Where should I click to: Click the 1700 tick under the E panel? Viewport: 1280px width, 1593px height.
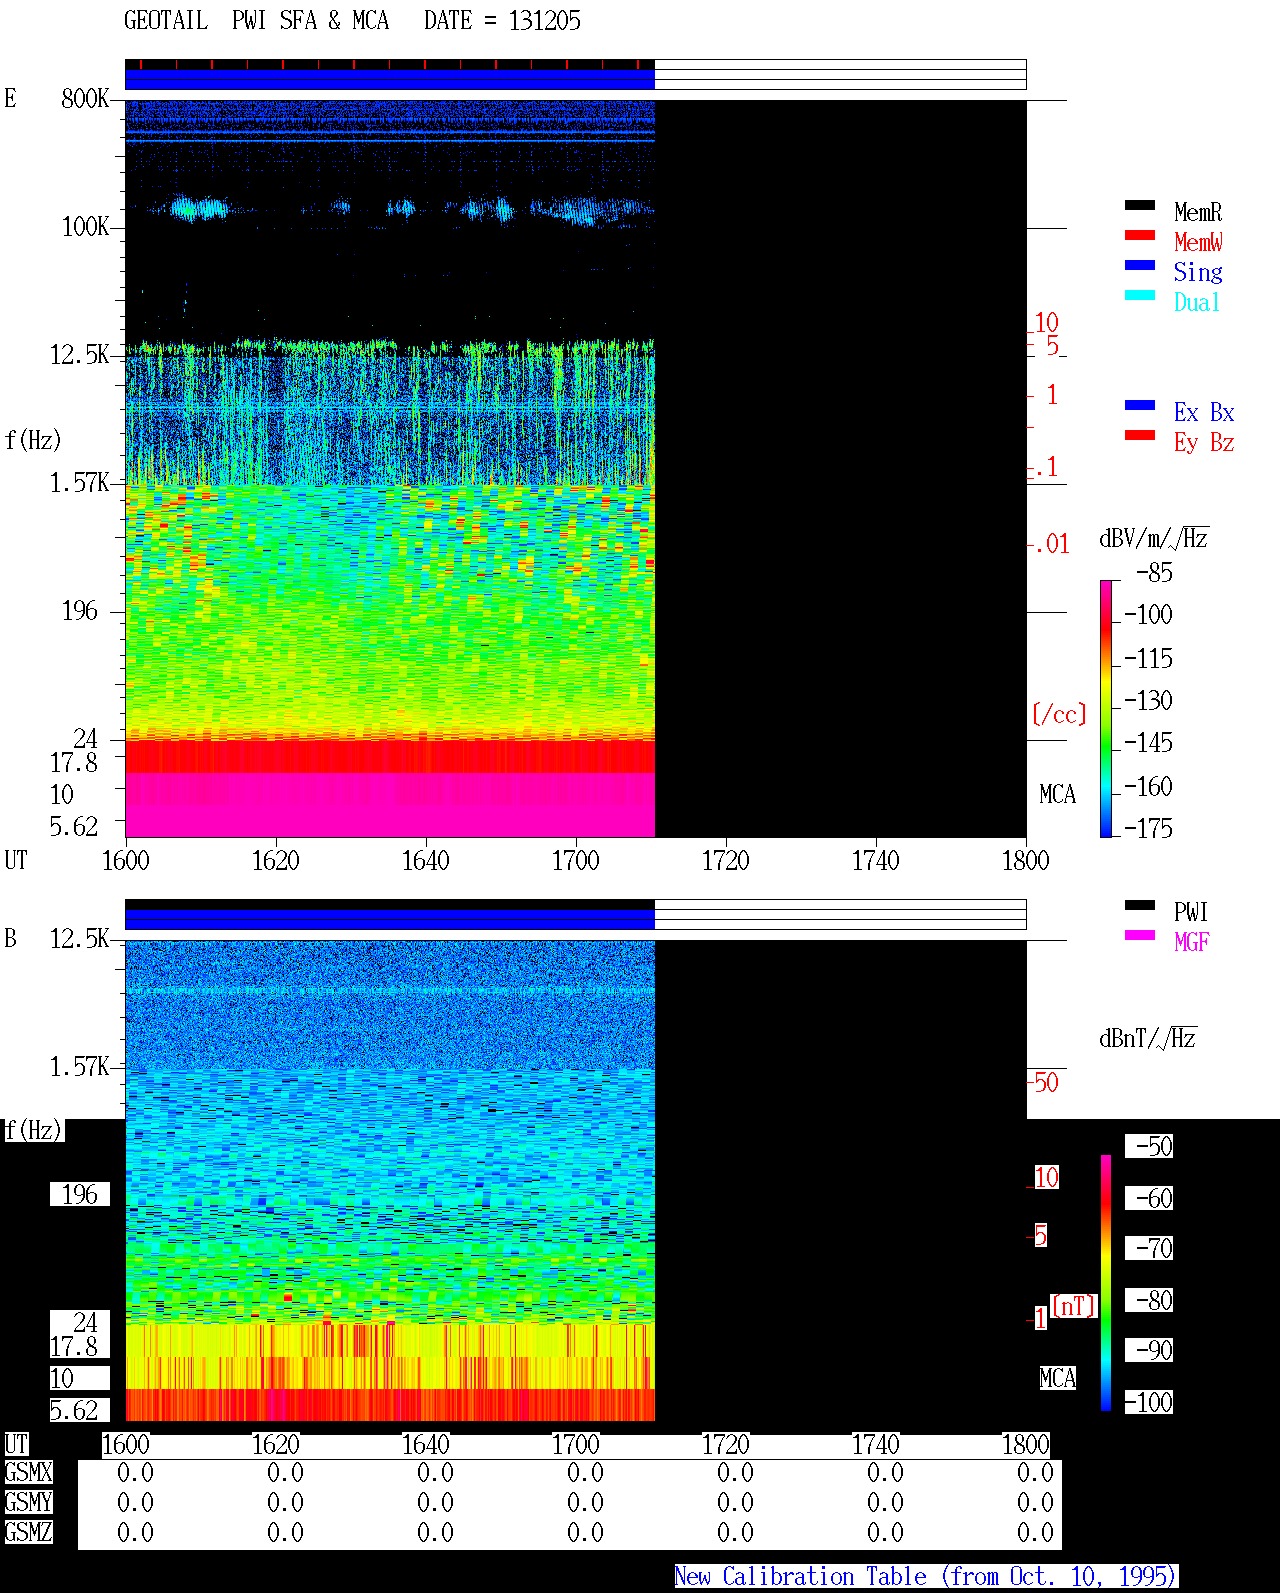[x=576, y=860]
